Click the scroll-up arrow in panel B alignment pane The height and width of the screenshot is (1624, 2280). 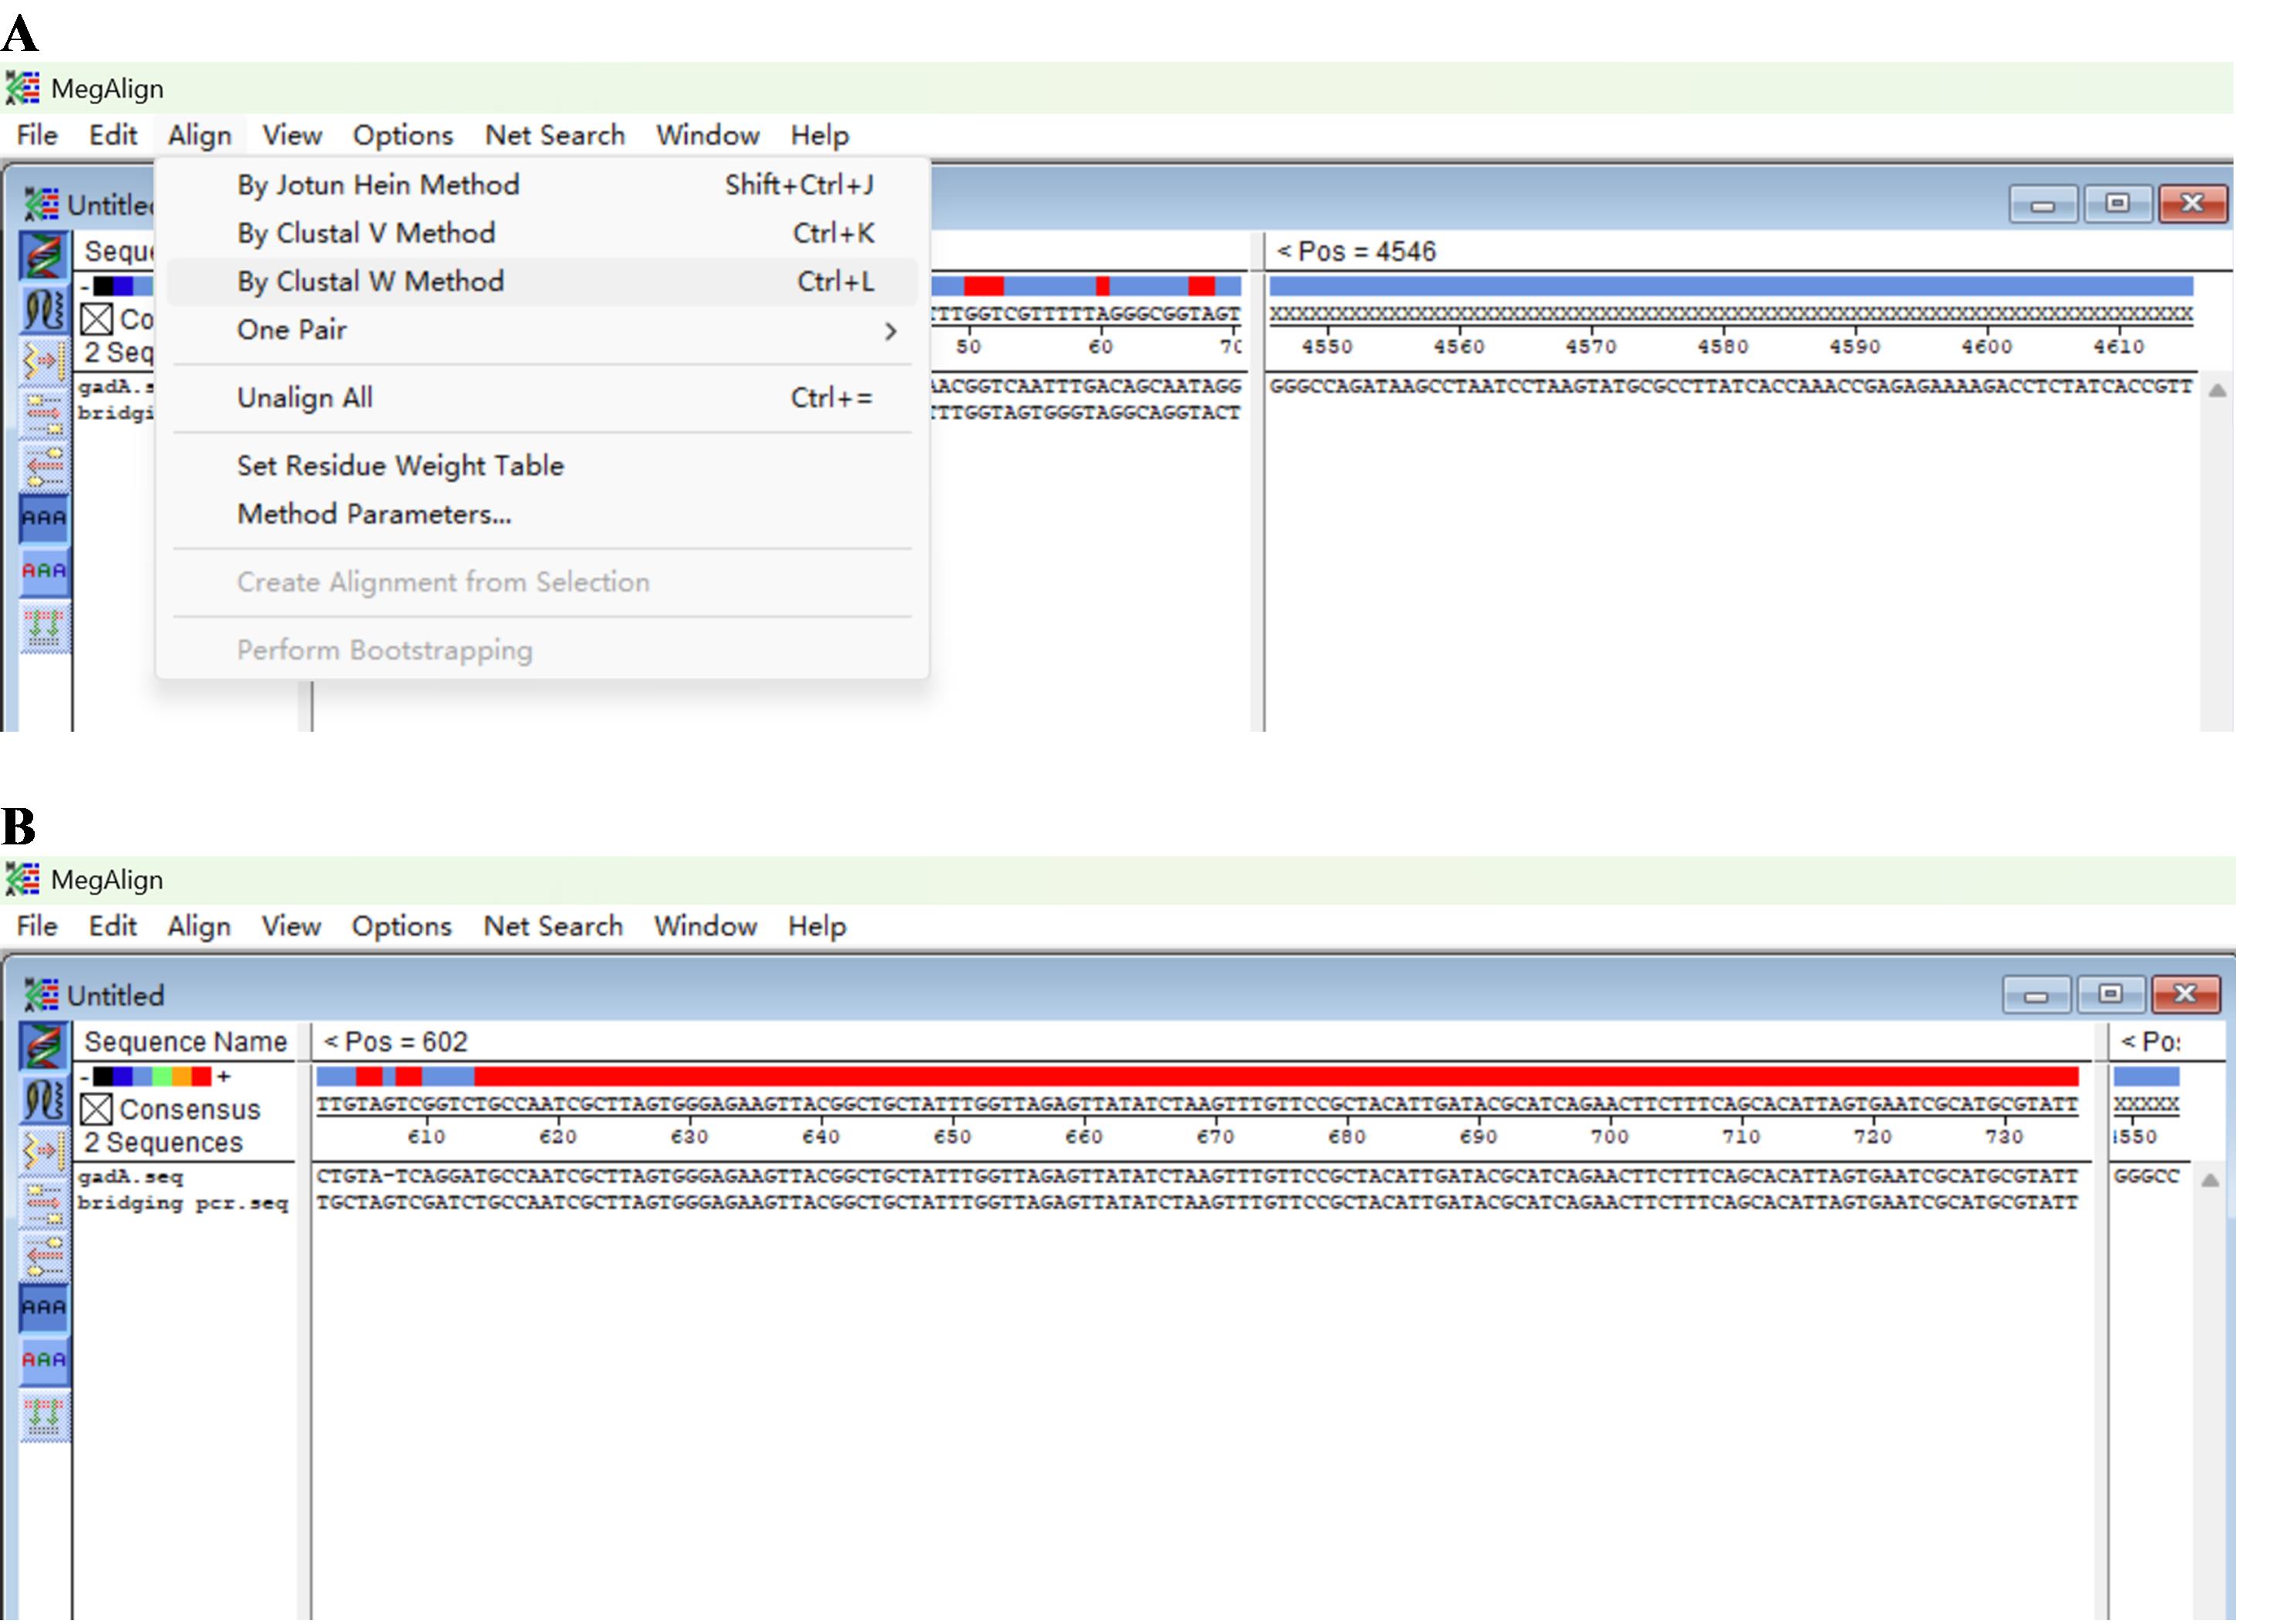2210,1181
